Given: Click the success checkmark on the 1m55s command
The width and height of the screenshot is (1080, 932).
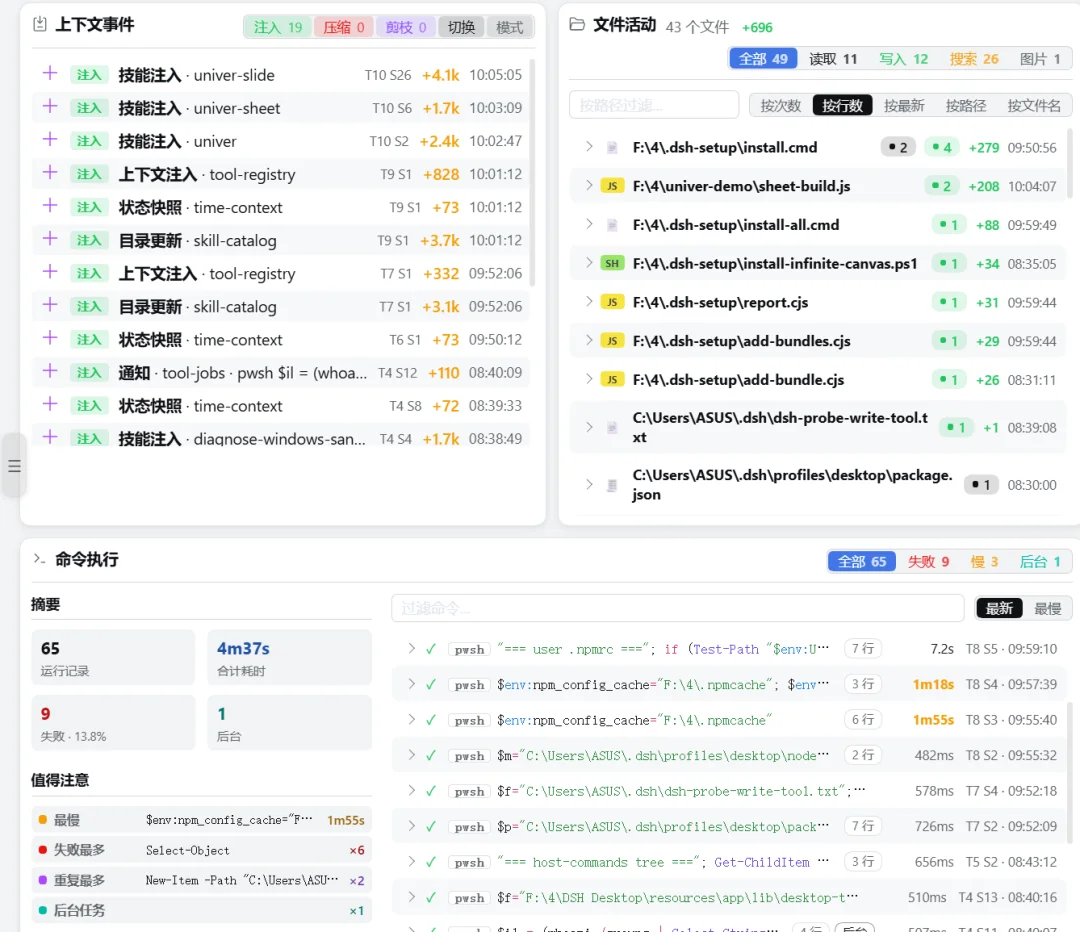Looking at the screenshot, I should pos(430,720).
